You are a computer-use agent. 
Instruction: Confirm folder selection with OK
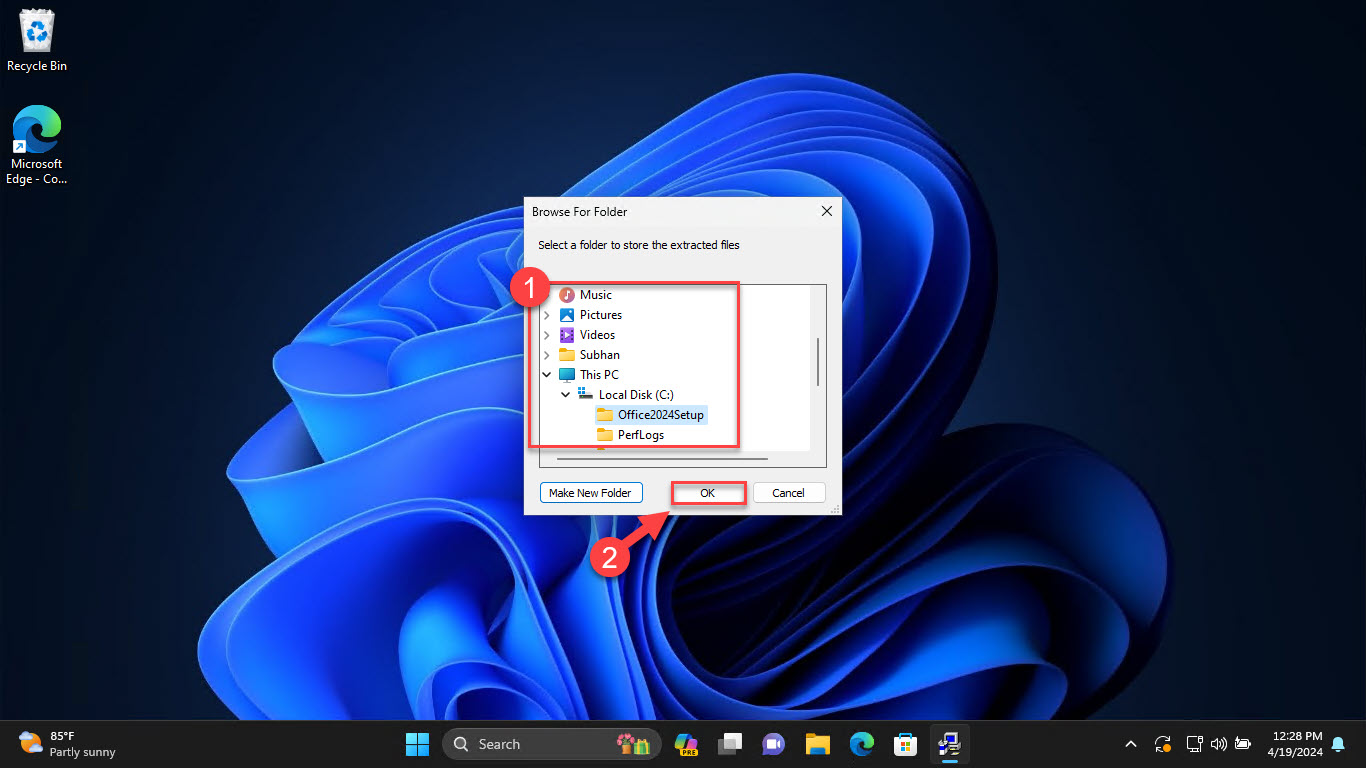tap(708, 493)
